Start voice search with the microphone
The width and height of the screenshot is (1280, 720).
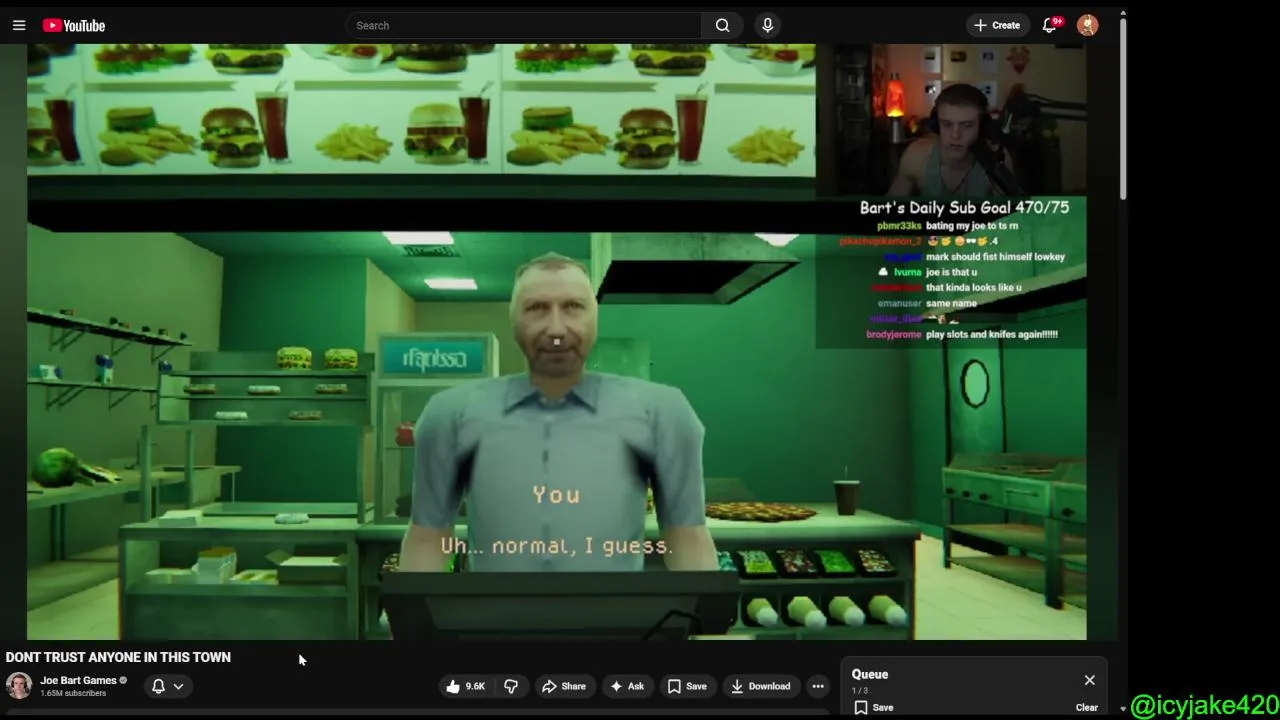pyautogui.click(x=767, y=25)
